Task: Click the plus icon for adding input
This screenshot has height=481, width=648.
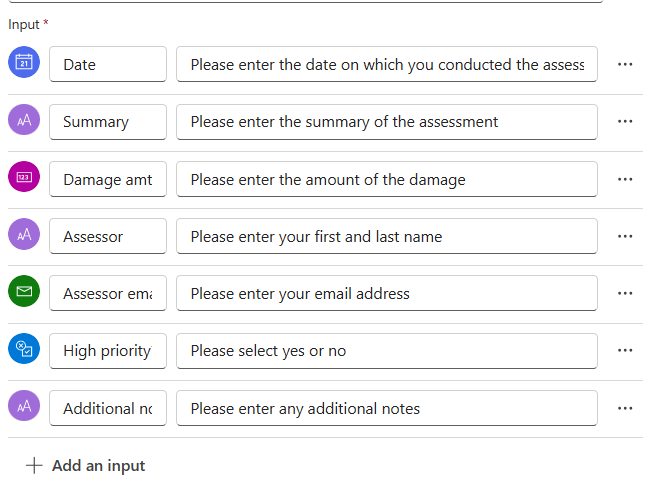Action: coord(35,465)
